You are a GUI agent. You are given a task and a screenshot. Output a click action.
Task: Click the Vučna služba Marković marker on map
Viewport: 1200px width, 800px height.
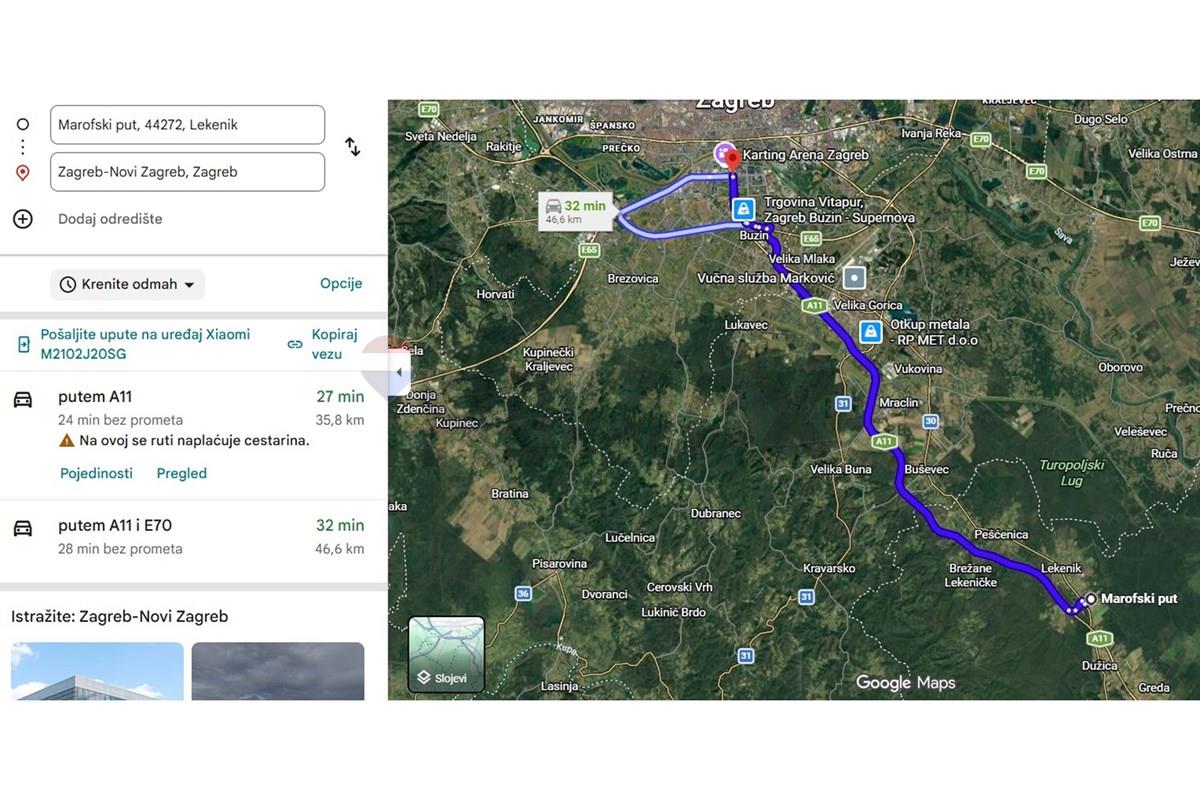tap(855, 277)
